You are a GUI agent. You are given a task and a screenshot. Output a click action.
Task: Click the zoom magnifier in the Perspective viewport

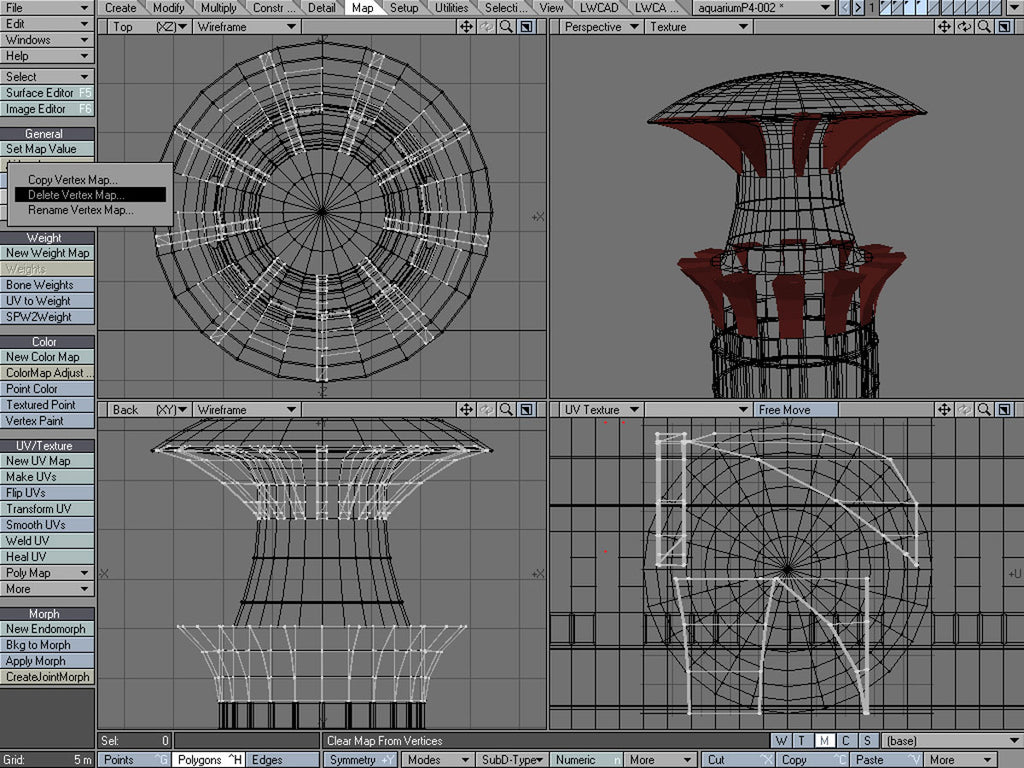[x=985, y=27]
